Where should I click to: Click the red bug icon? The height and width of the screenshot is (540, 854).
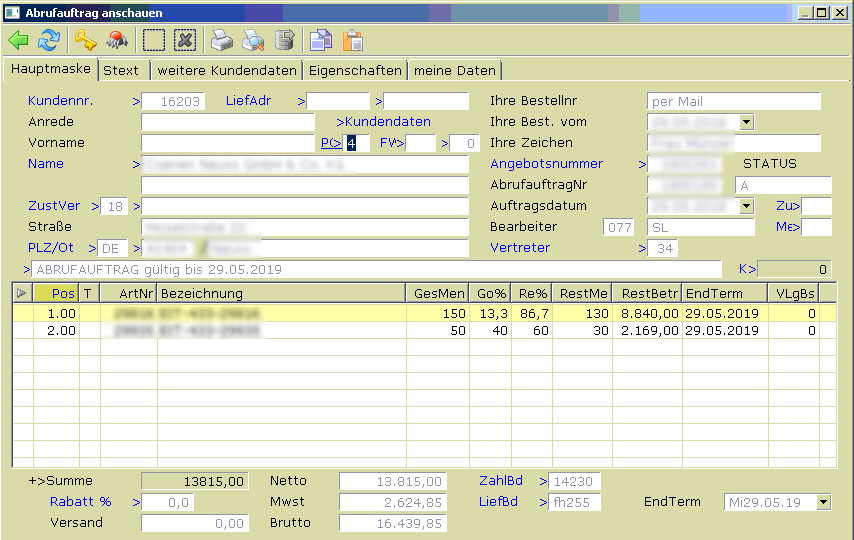pos(117,40)
